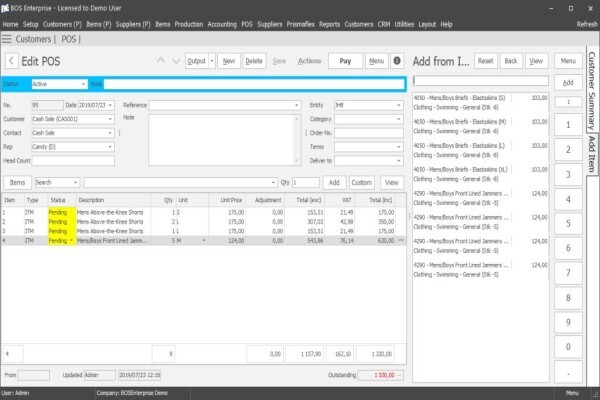The image size is (600, 400).
Task: Click the New button
Action: click(229, 61)
